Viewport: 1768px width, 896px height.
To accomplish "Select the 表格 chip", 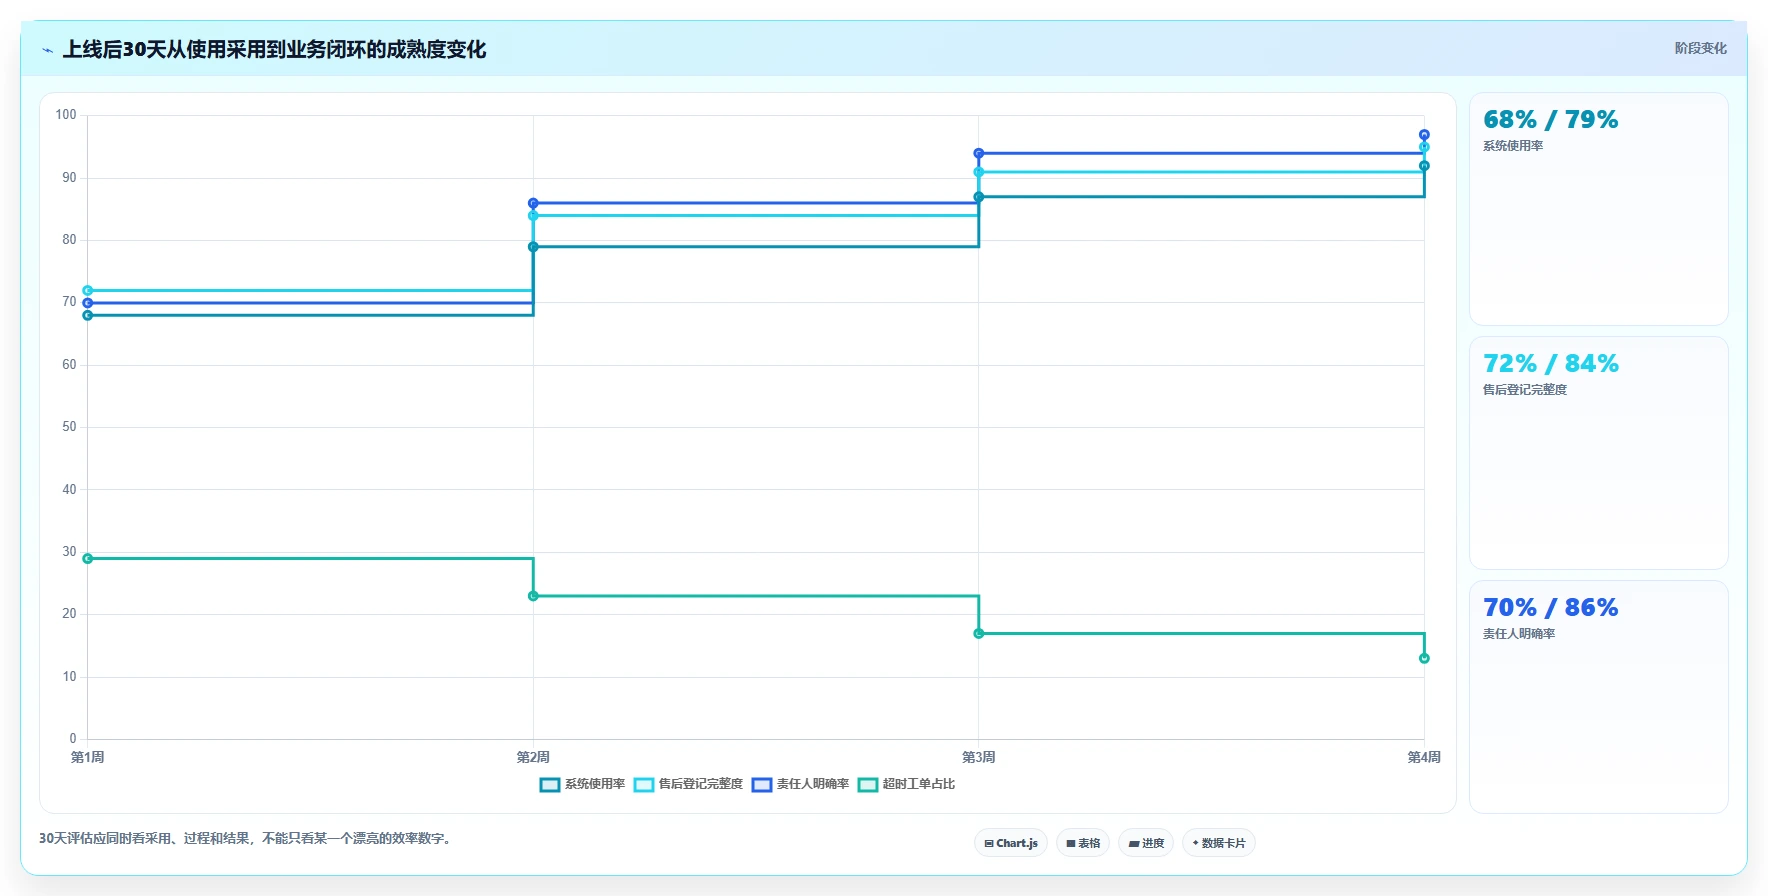I will 1083,843.
